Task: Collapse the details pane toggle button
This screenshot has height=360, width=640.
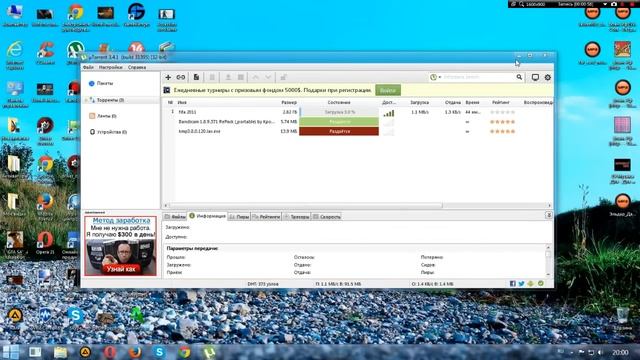Action: (549, 215)
